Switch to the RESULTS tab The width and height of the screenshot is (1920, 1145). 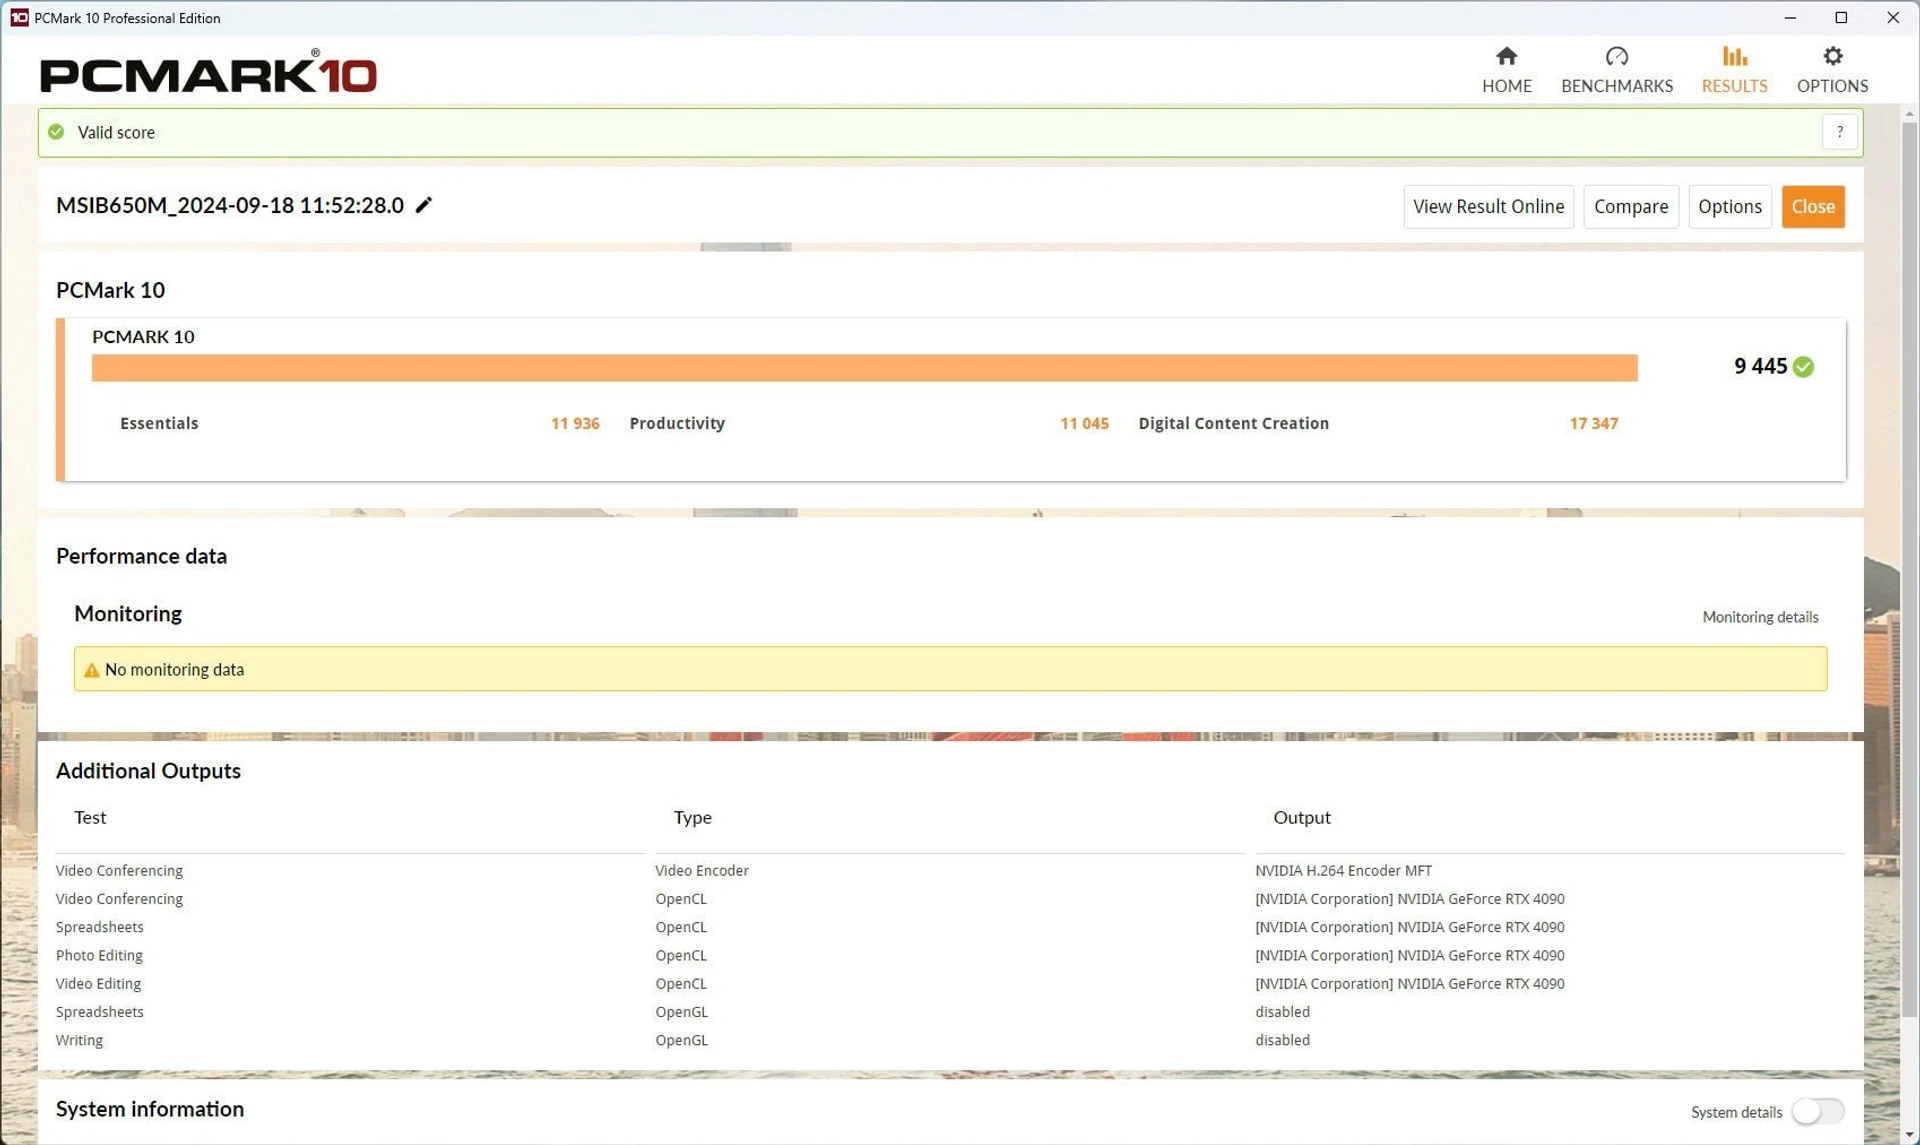tap(1734, 69)
